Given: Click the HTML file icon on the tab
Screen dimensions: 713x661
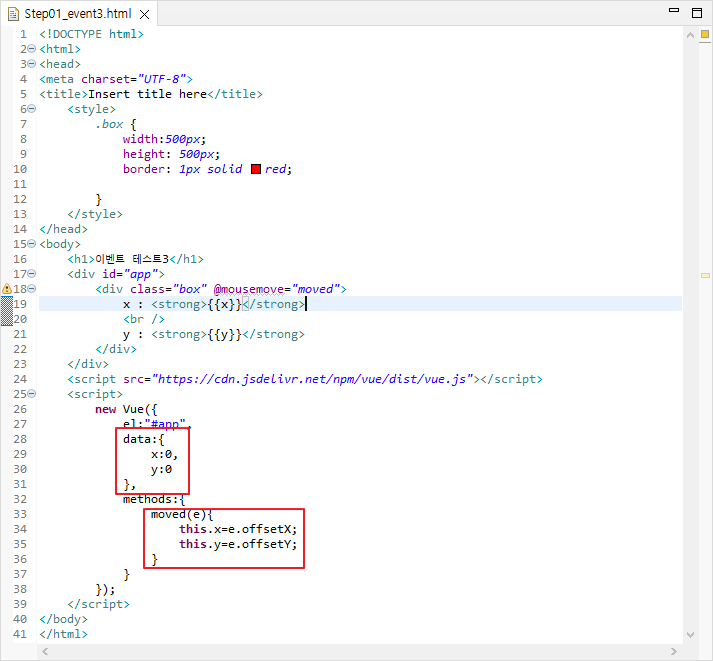Looking at the screenshot, I should coord(14,14).
